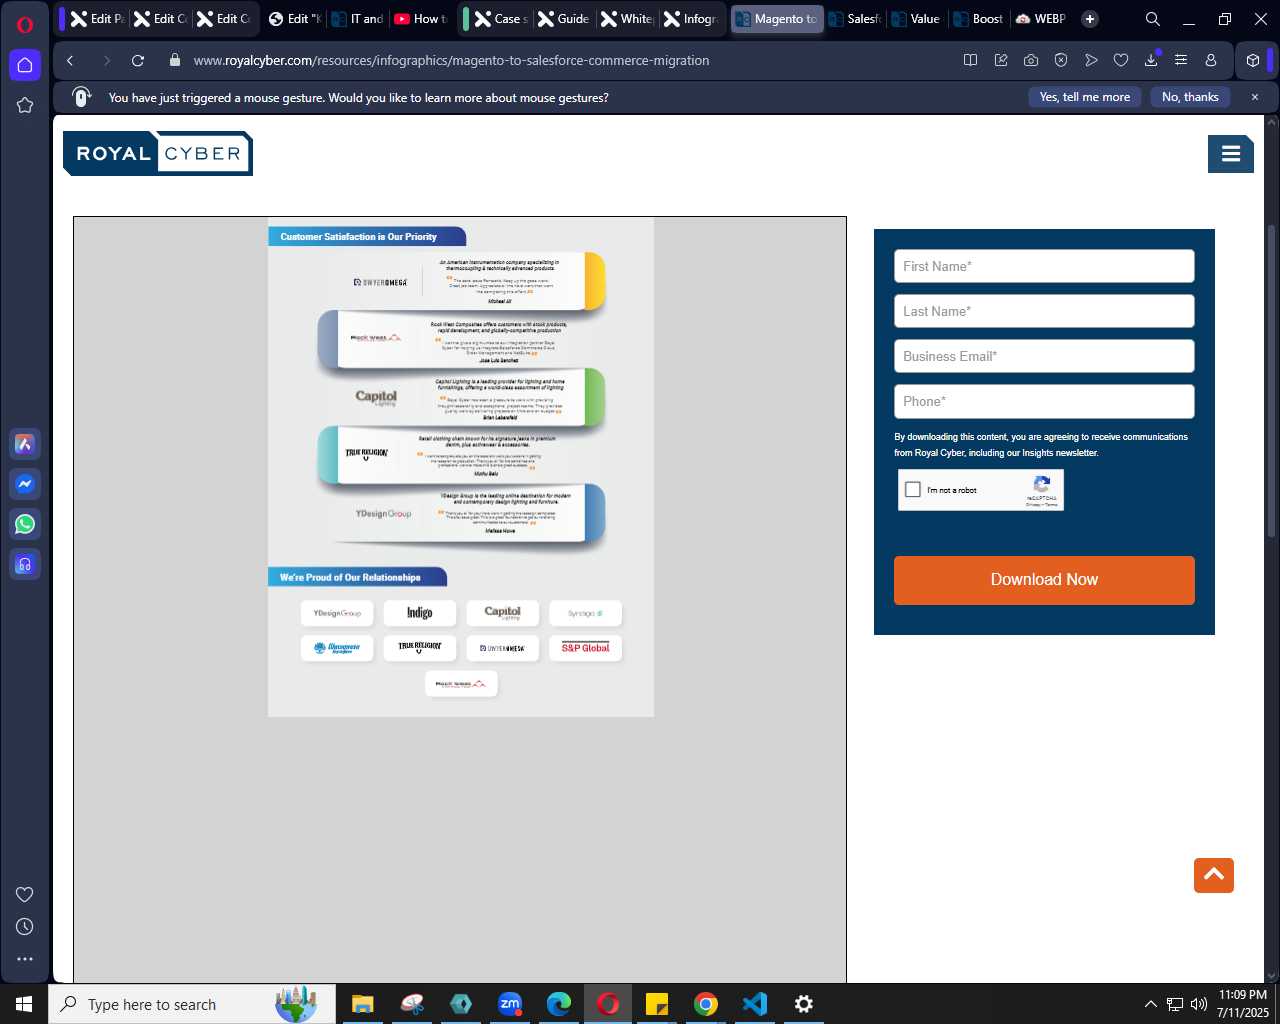Image resolution: width=1280 pixels, height=1024 pixels.
Task: Open Google Chrome from taskbar
Action: click(706, 1004)
